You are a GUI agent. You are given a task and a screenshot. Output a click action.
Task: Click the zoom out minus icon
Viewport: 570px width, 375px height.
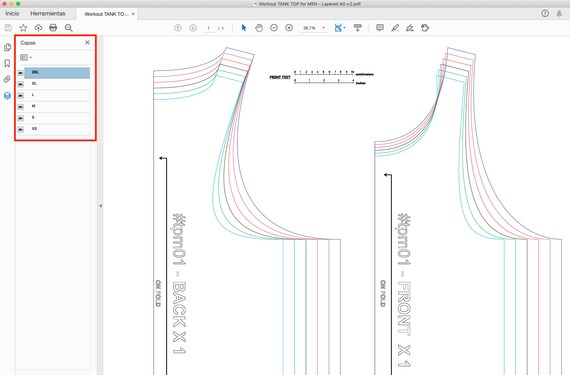[274, 28]
